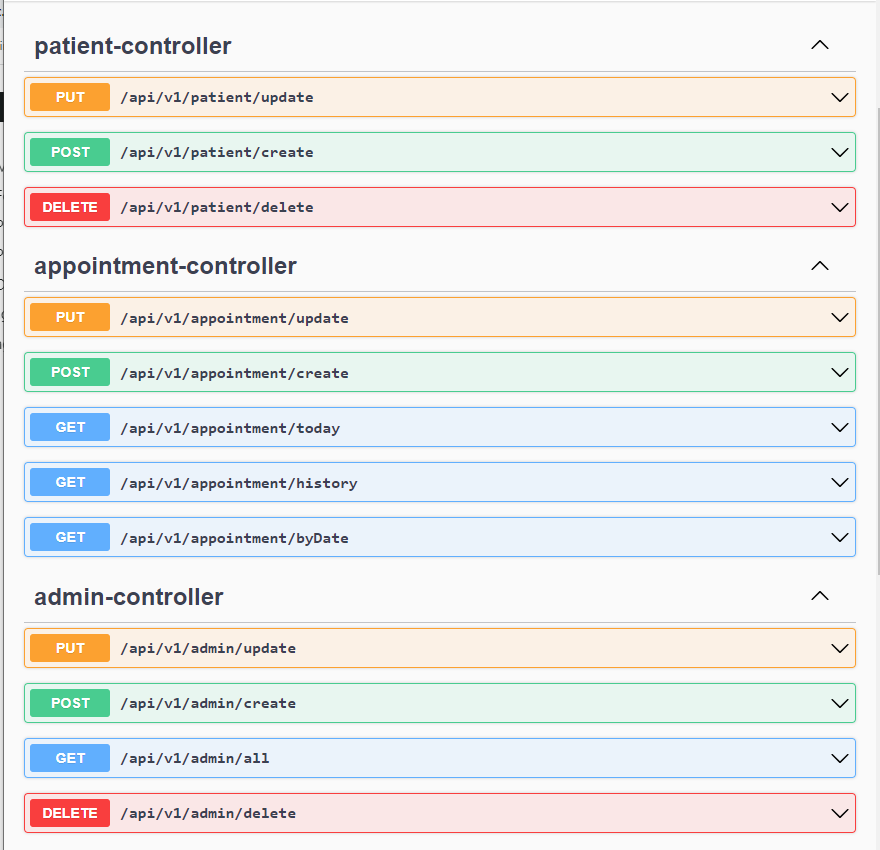This screenshot has width=880, height=850.
Task: Expand the DELETE patient/delete endpoint arrow
Action: pos(840,207)
